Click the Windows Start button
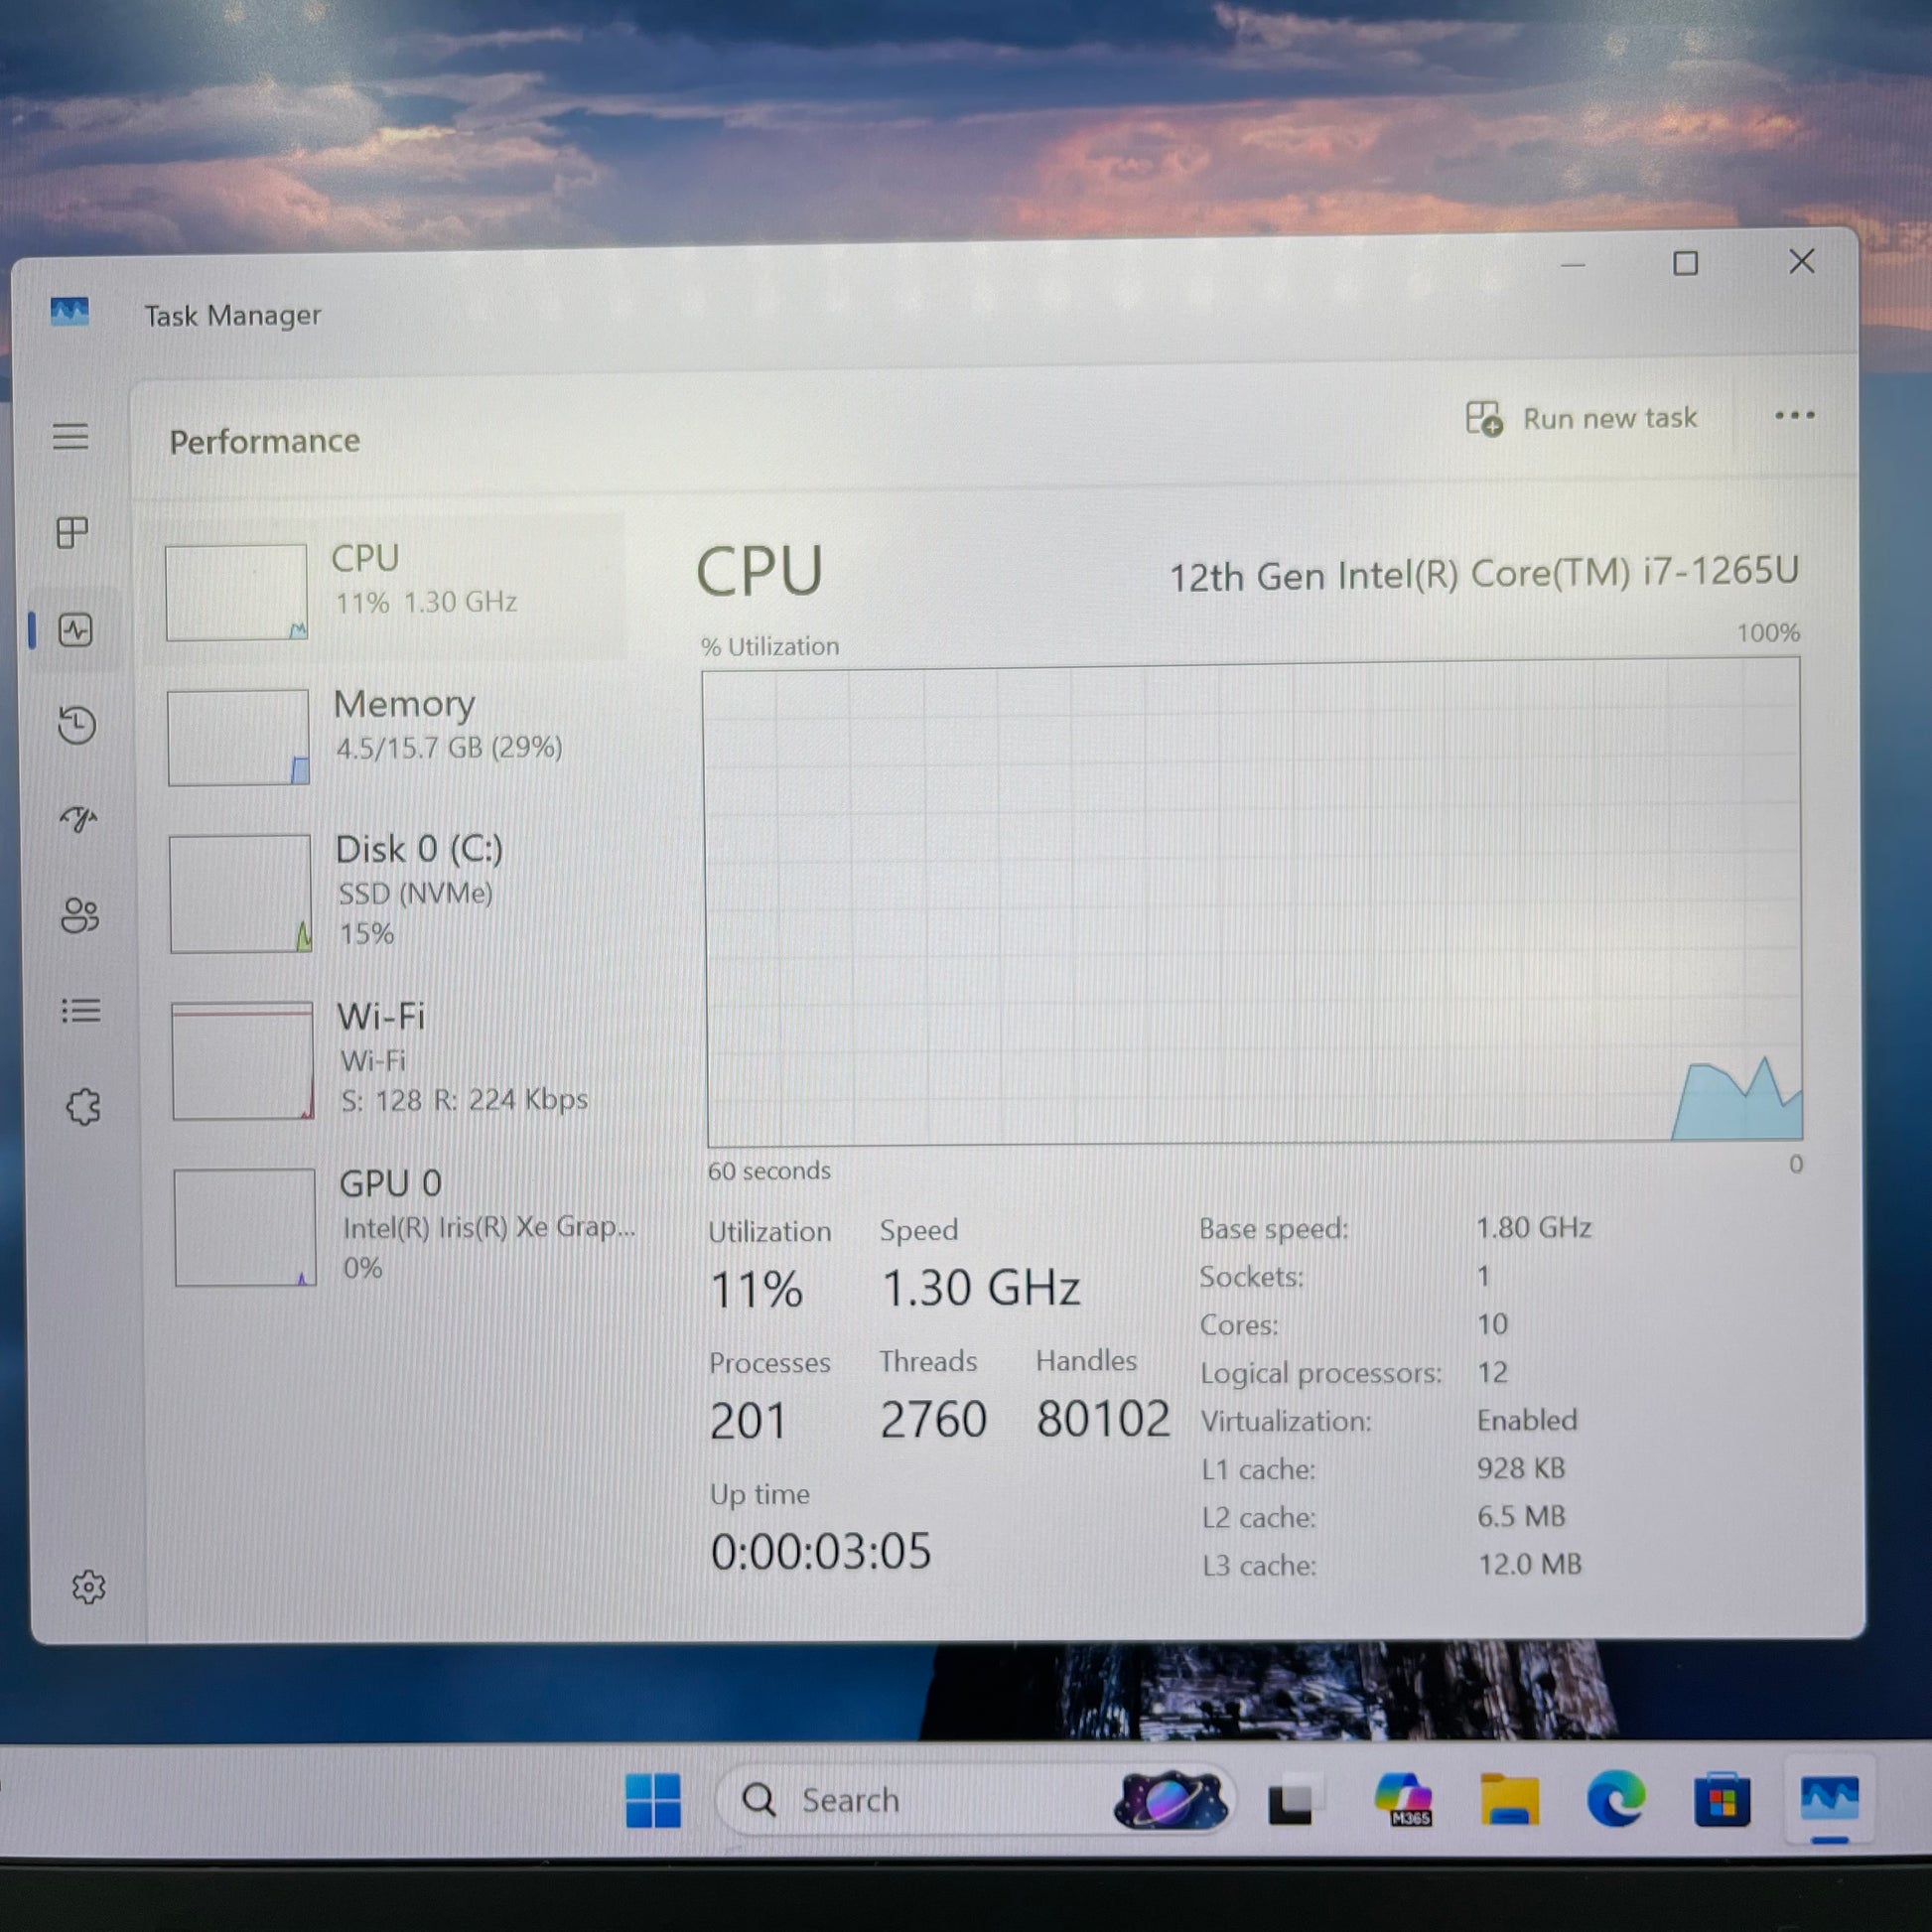This screenshot has width=1932, height=1932. pyautogui.click(x=652, y=1800)
